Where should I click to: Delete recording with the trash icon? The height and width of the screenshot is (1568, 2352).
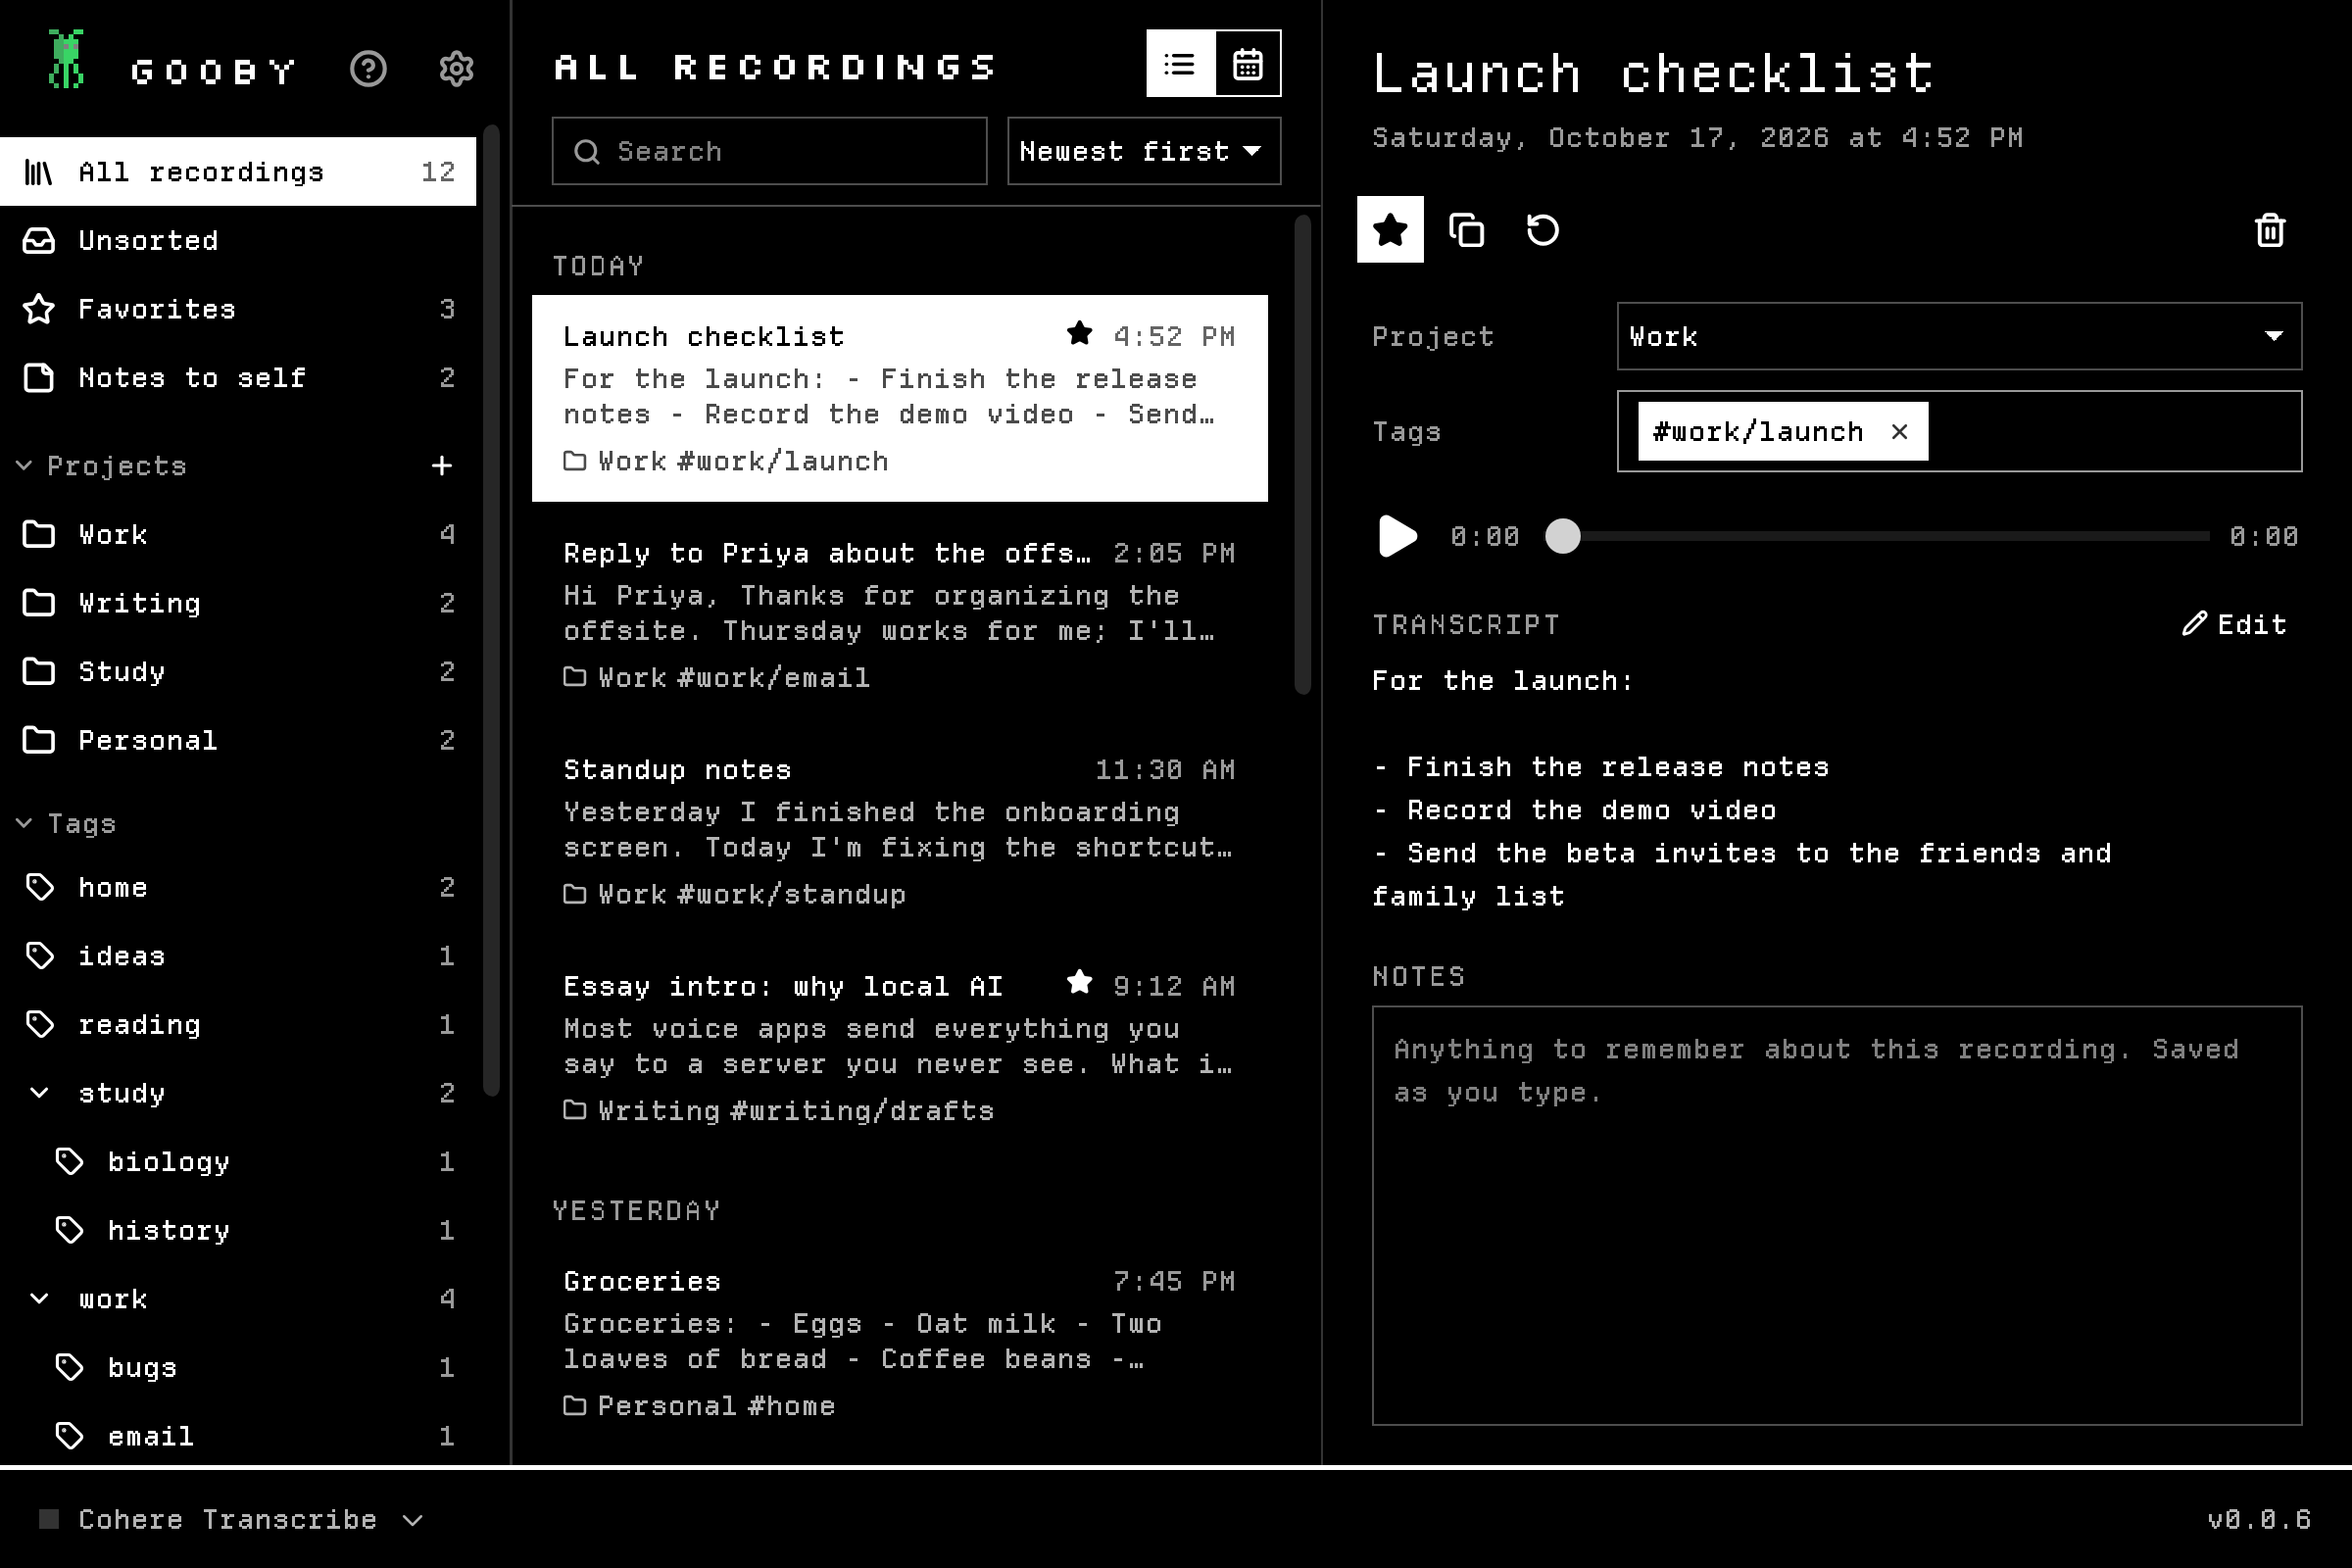(x=2270, y=230)
